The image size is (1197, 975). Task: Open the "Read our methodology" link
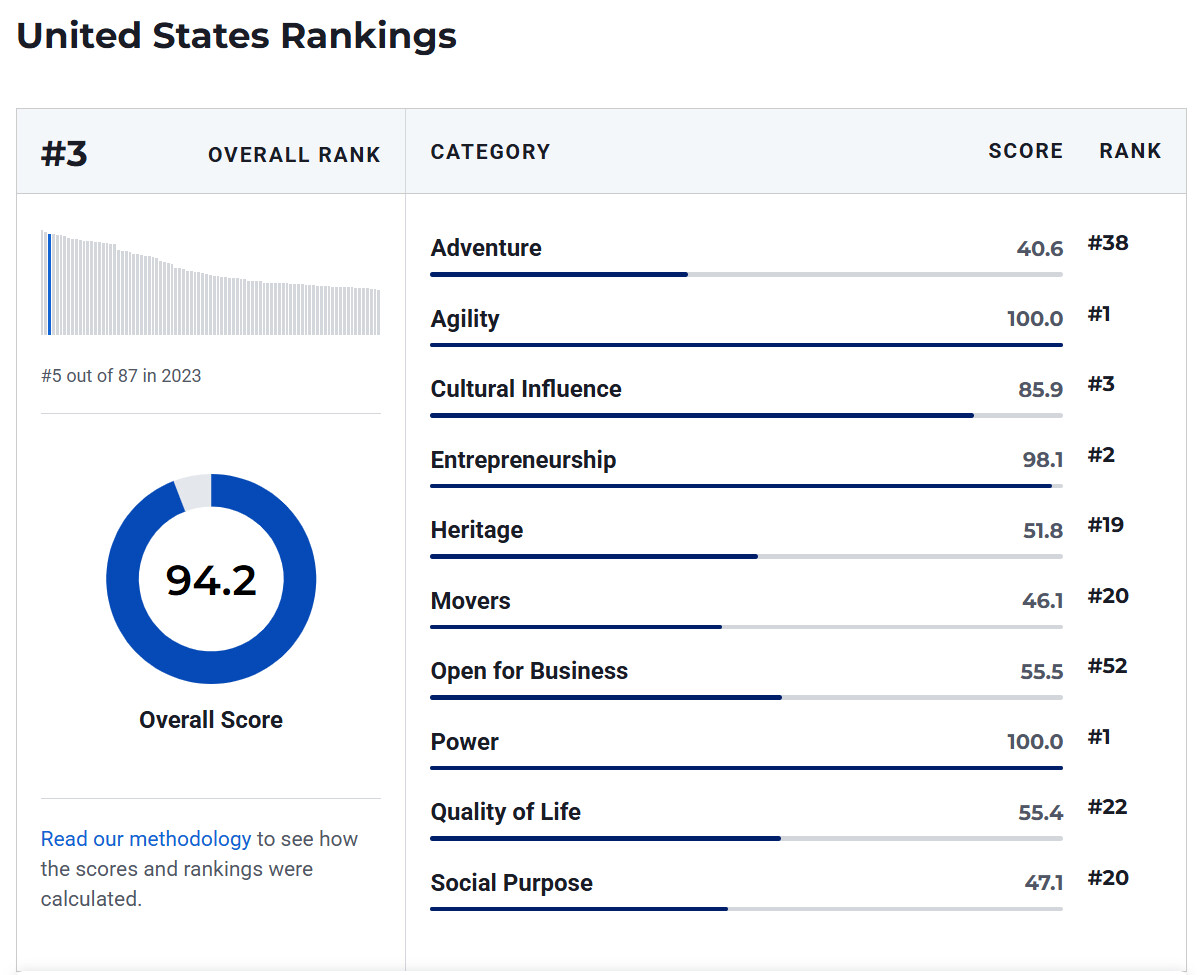146,839
